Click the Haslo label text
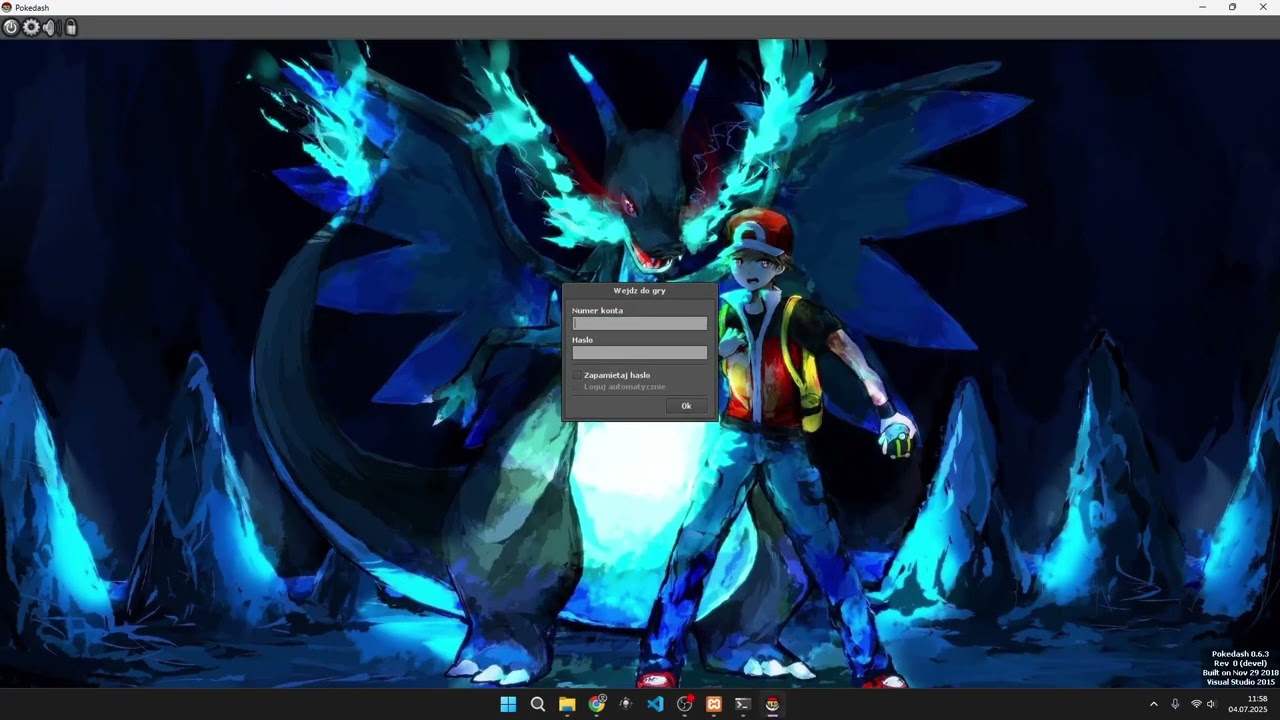The image size is (1280, 720). [582, 340]
